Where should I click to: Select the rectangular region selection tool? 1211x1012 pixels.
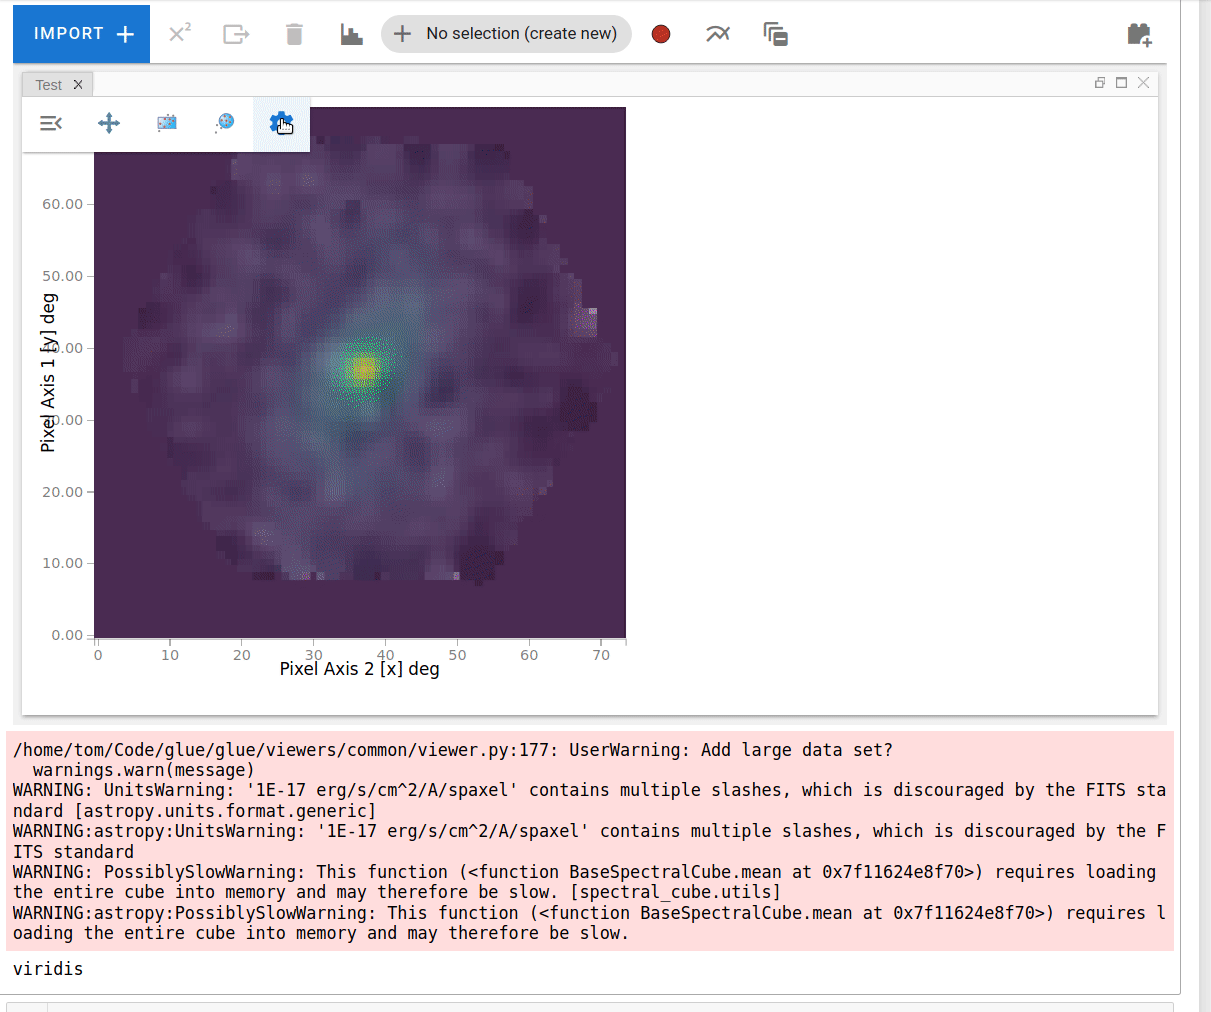(167, 123)
